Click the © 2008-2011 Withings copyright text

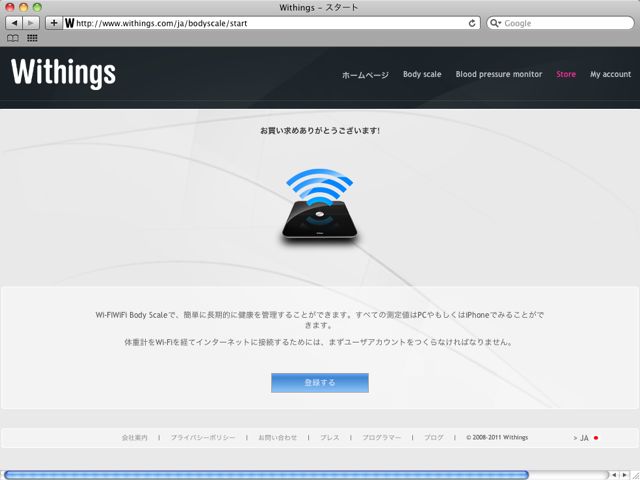497,437
